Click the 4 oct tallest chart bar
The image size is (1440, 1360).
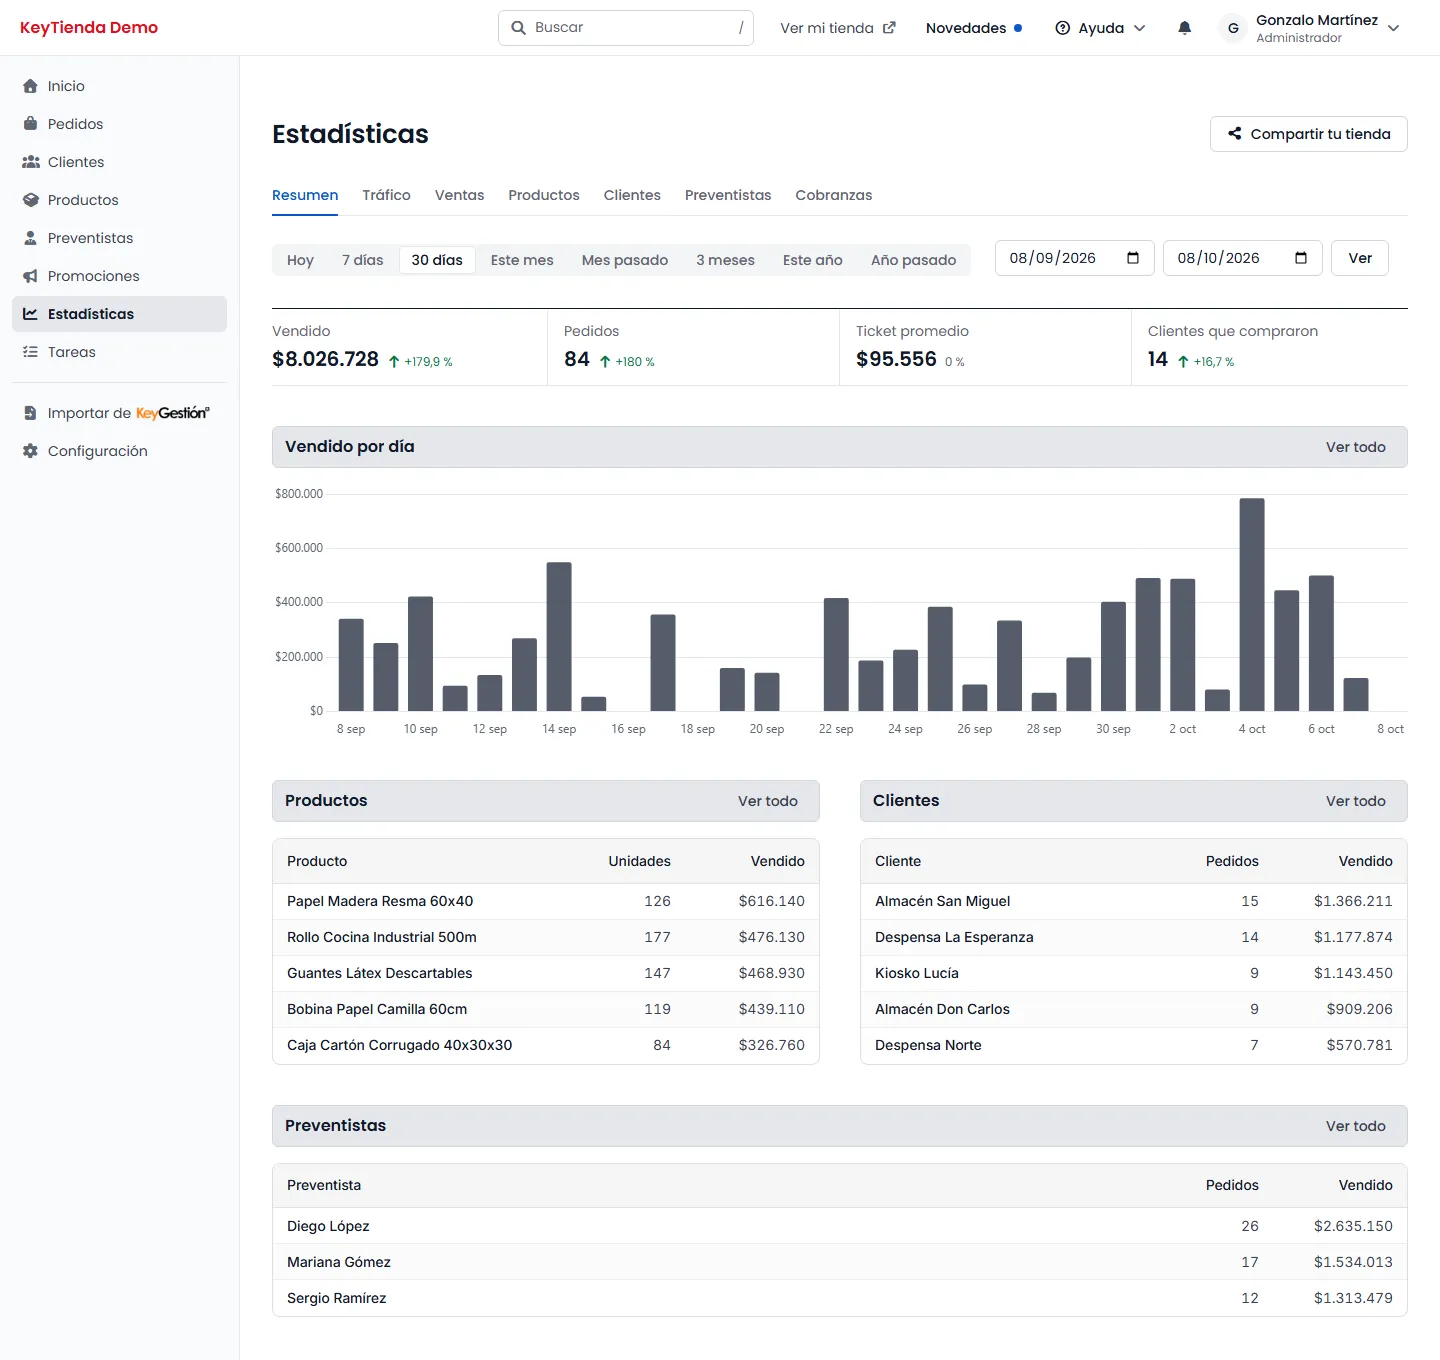click(x=1252, y=604)
